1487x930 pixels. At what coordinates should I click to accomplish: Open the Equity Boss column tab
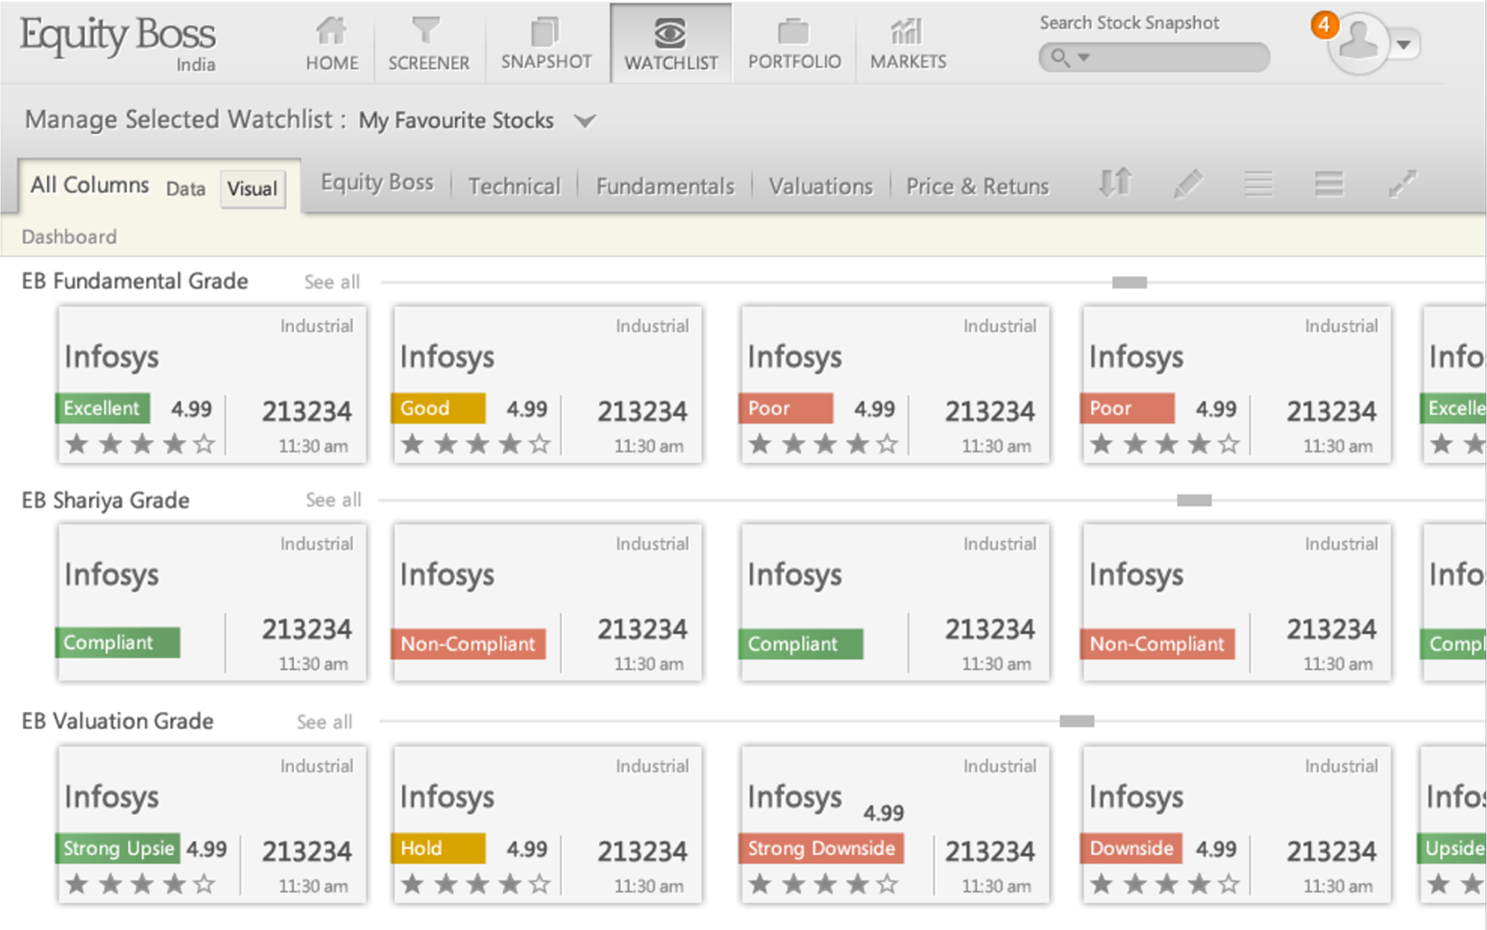click(377, 182)
